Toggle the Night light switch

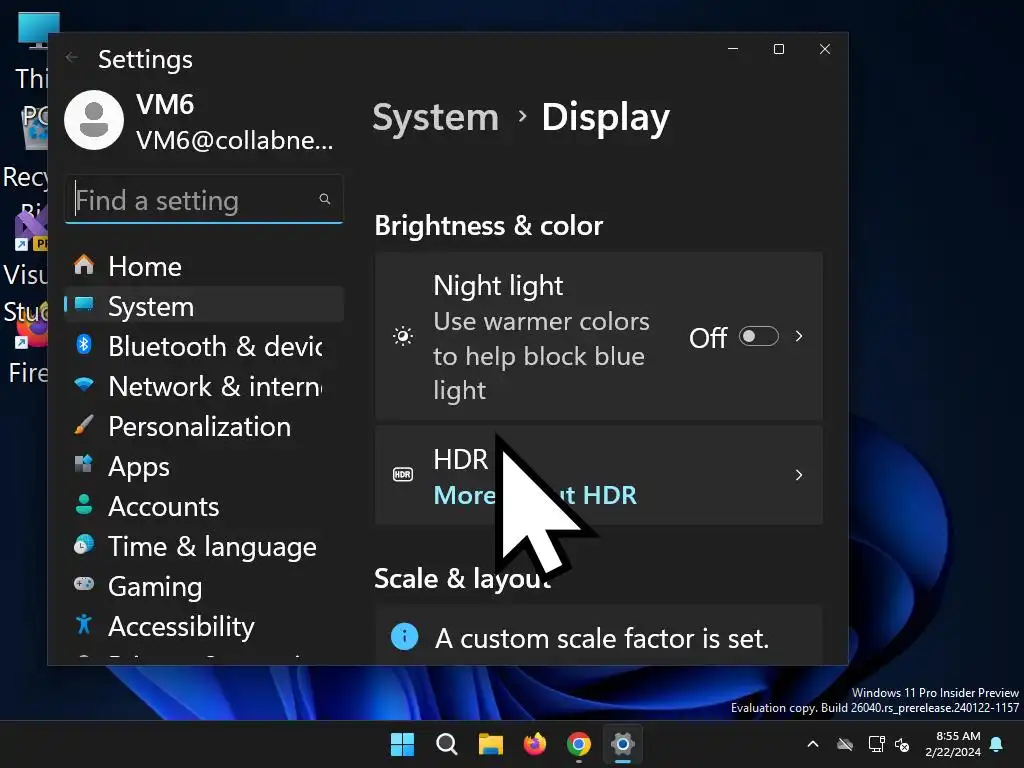[x=758, y=336]
